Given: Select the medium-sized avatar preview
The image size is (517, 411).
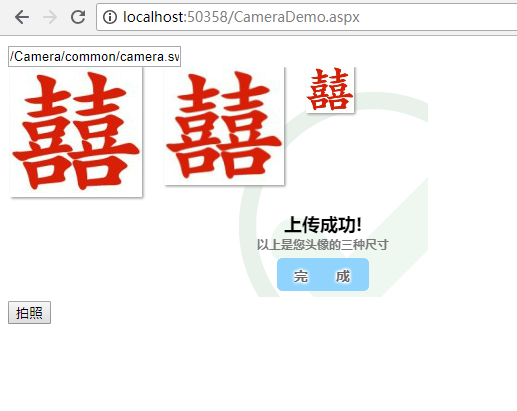Looking at the screenshot, I should coord(224,126).
